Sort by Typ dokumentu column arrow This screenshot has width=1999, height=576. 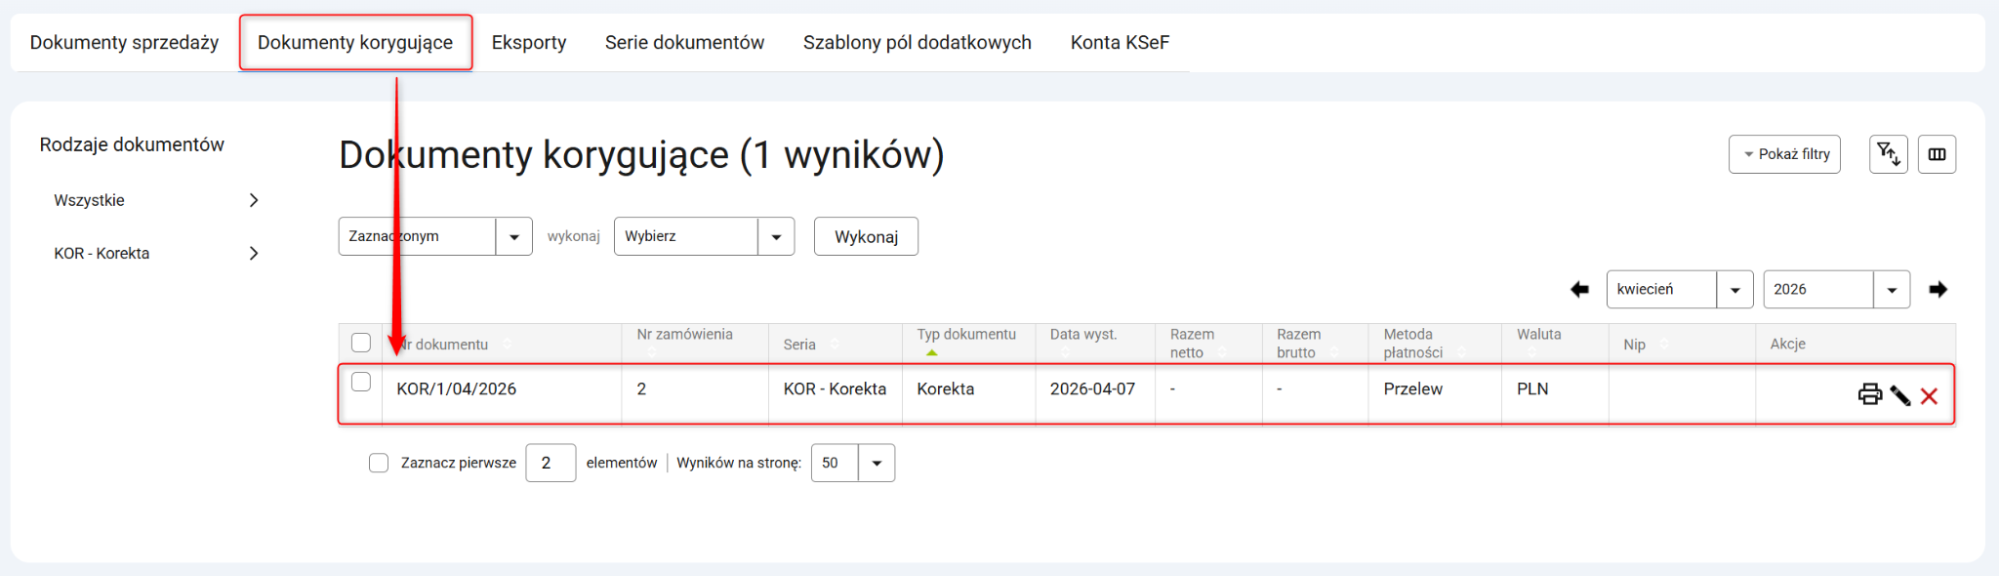pyautogui.click(x=931, y=353)
